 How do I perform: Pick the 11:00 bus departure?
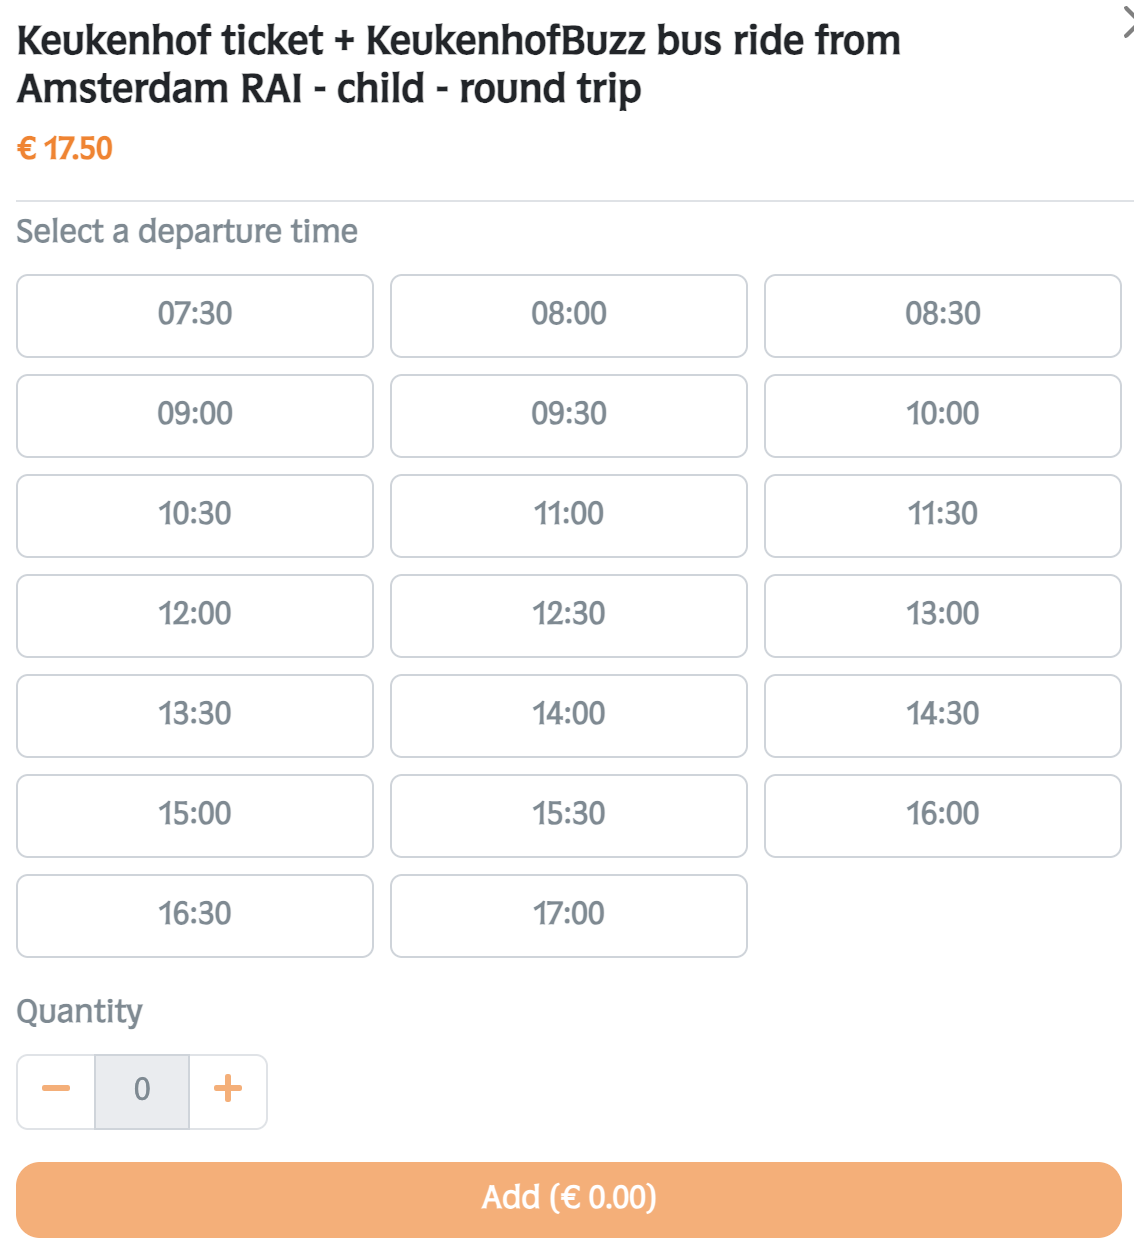[568, 515]
